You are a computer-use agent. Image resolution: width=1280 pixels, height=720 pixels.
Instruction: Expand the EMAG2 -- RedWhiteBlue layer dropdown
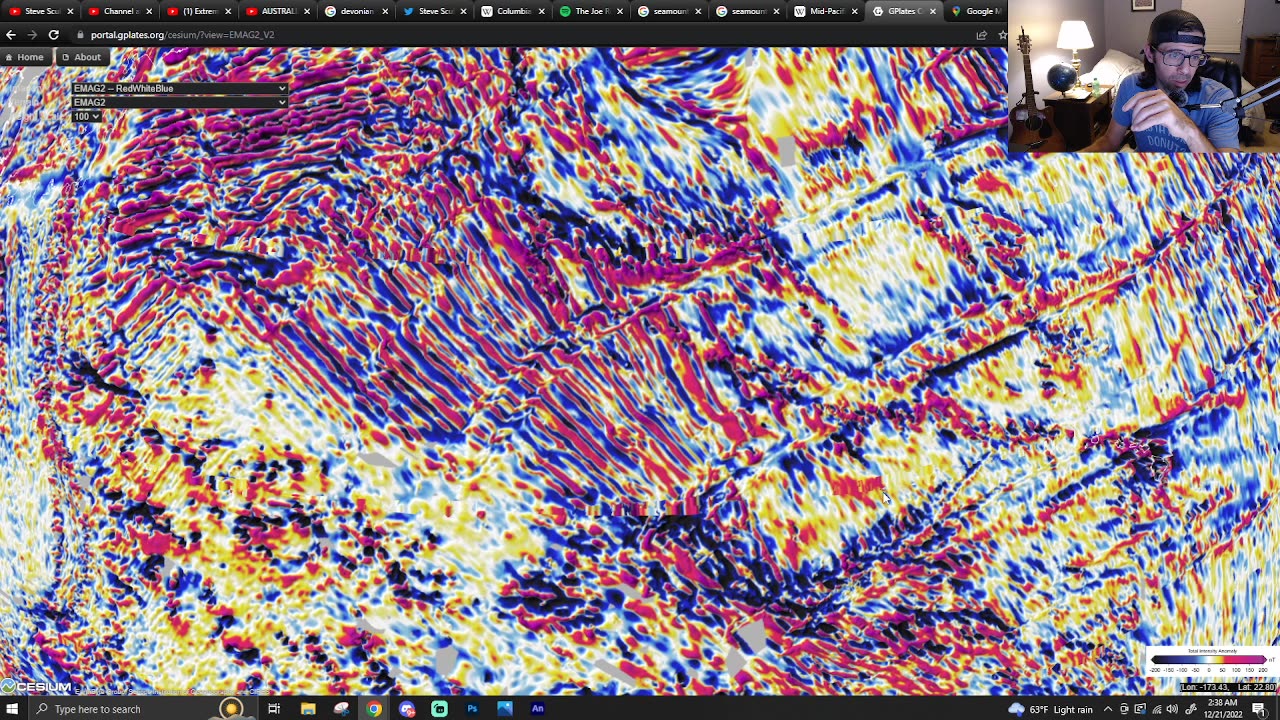(x=180, y=89)
